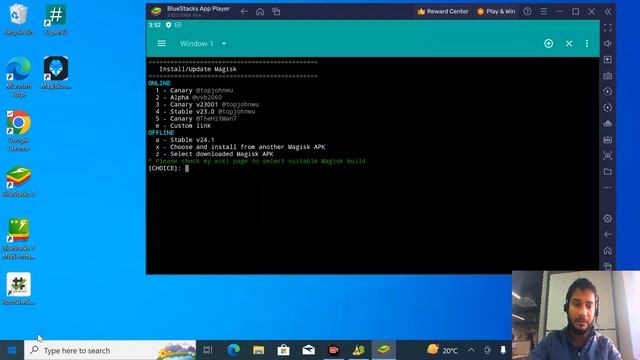Close the current terminal window tab
Screen dimensions: 640x360
tap(569, 43)
